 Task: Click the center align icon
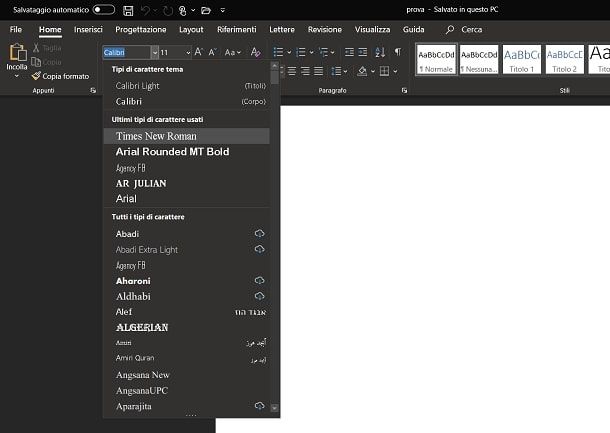click(x=292, y=71)
